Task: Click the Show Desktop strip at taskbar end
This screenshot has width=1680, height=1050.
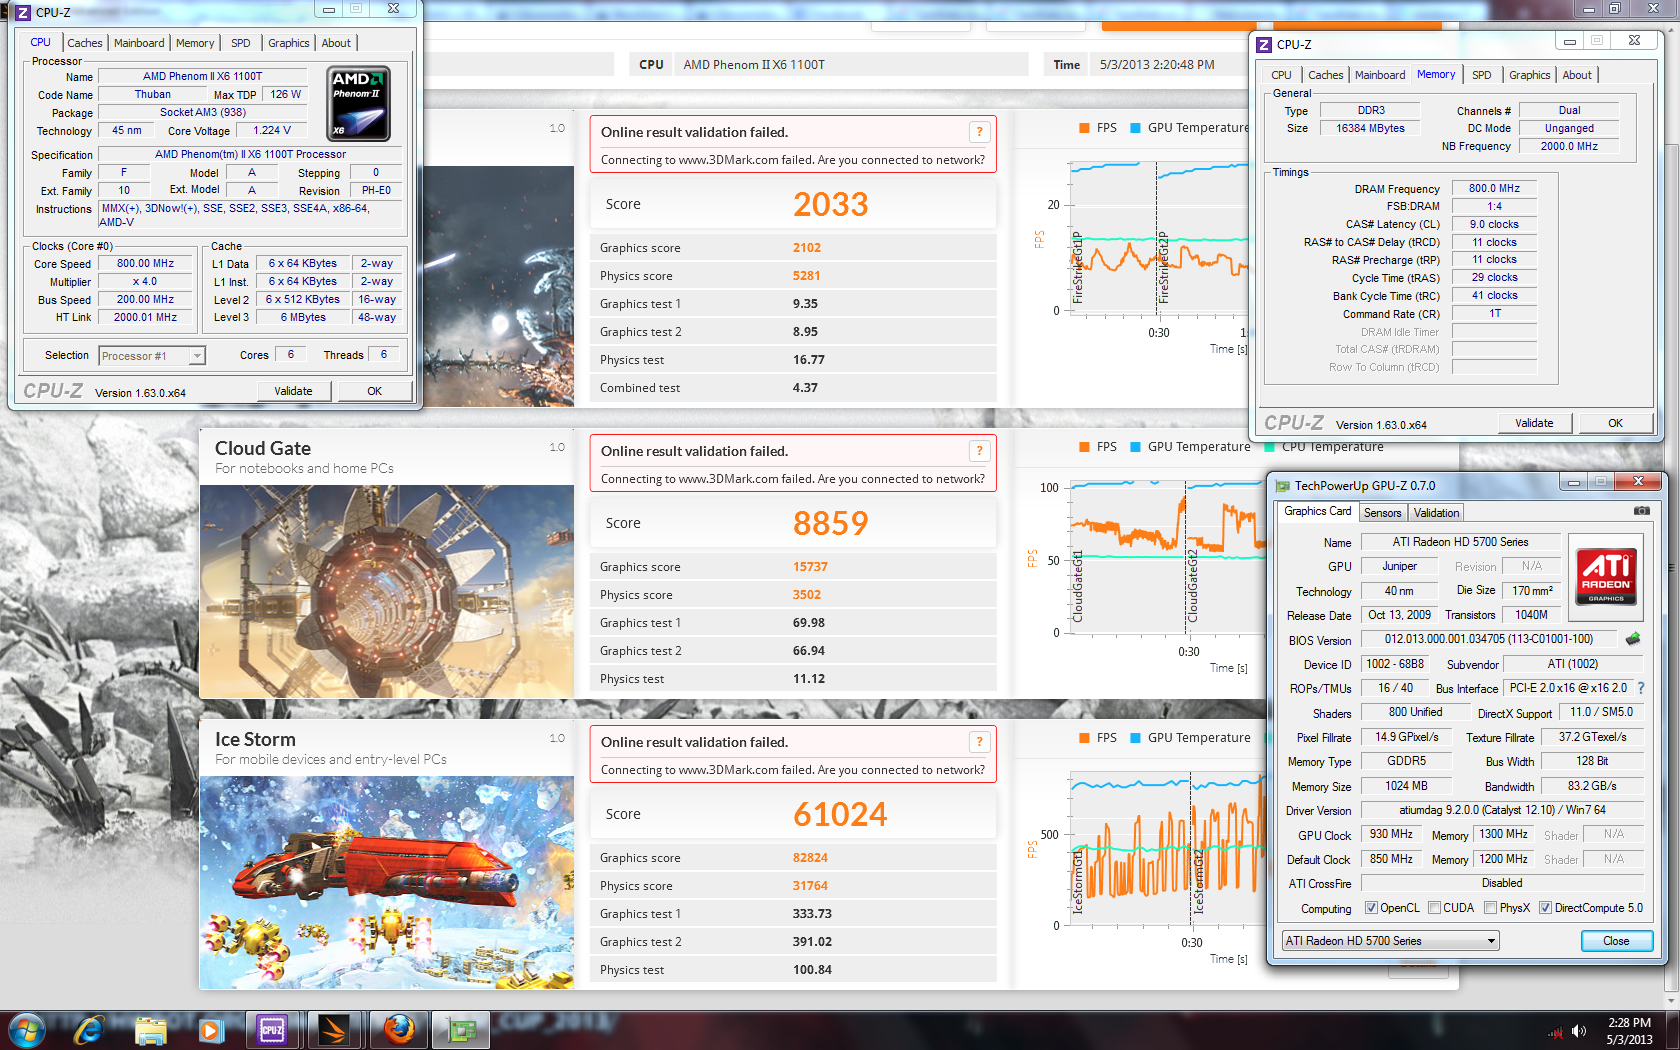Action: [x=1673, y=1030]
